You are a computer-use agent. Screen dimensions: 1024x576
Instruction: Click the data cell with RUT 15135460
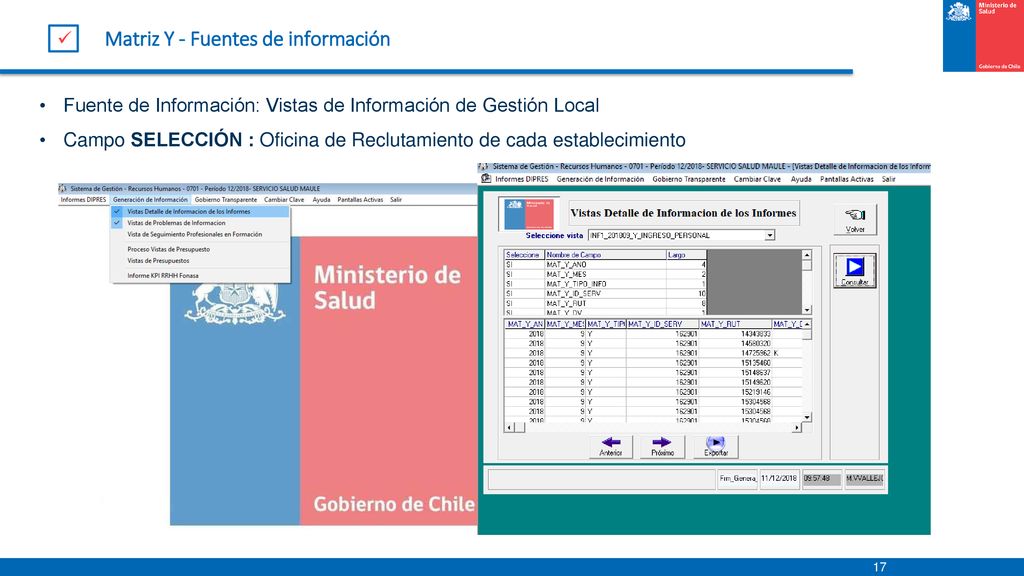(735, 363)
